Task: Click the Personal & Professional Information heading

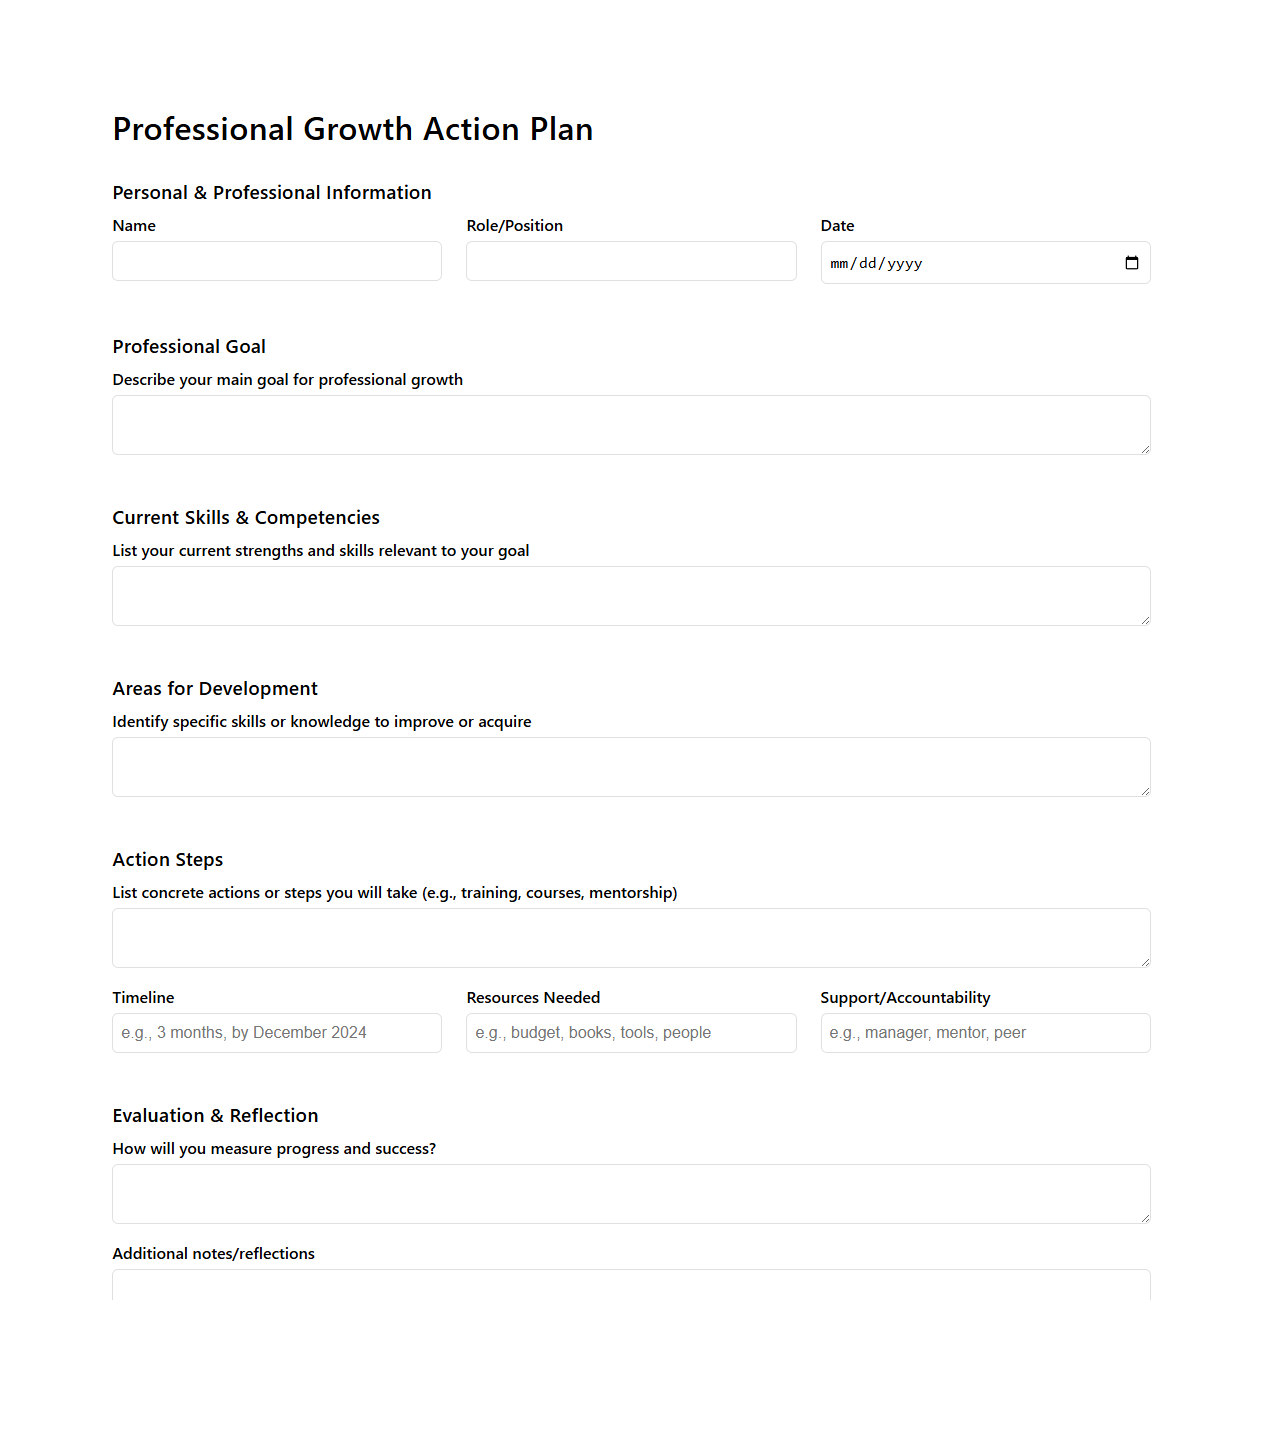Action: coord(271,192)
